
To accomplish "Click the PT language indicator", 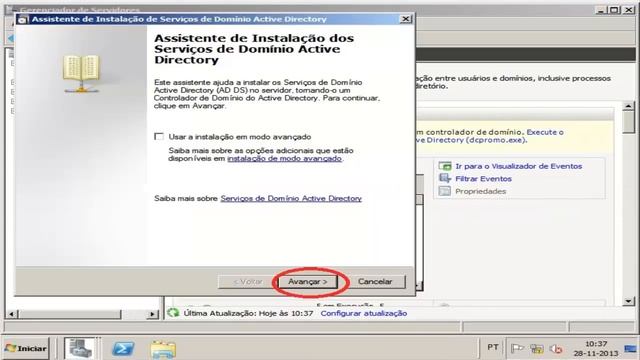I will coord(493,347).
